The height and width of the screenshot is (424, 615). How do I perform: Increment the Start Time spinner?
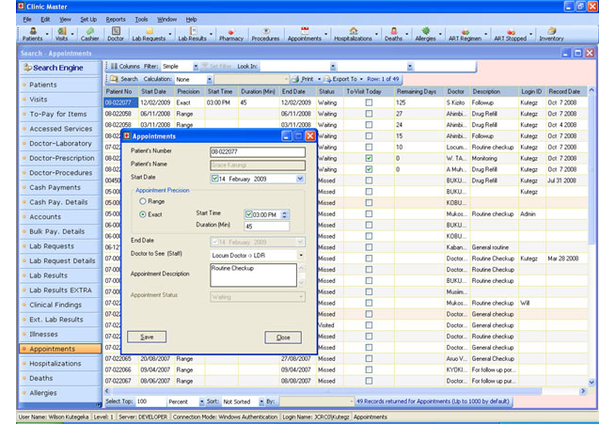click(x=285, y=212)
